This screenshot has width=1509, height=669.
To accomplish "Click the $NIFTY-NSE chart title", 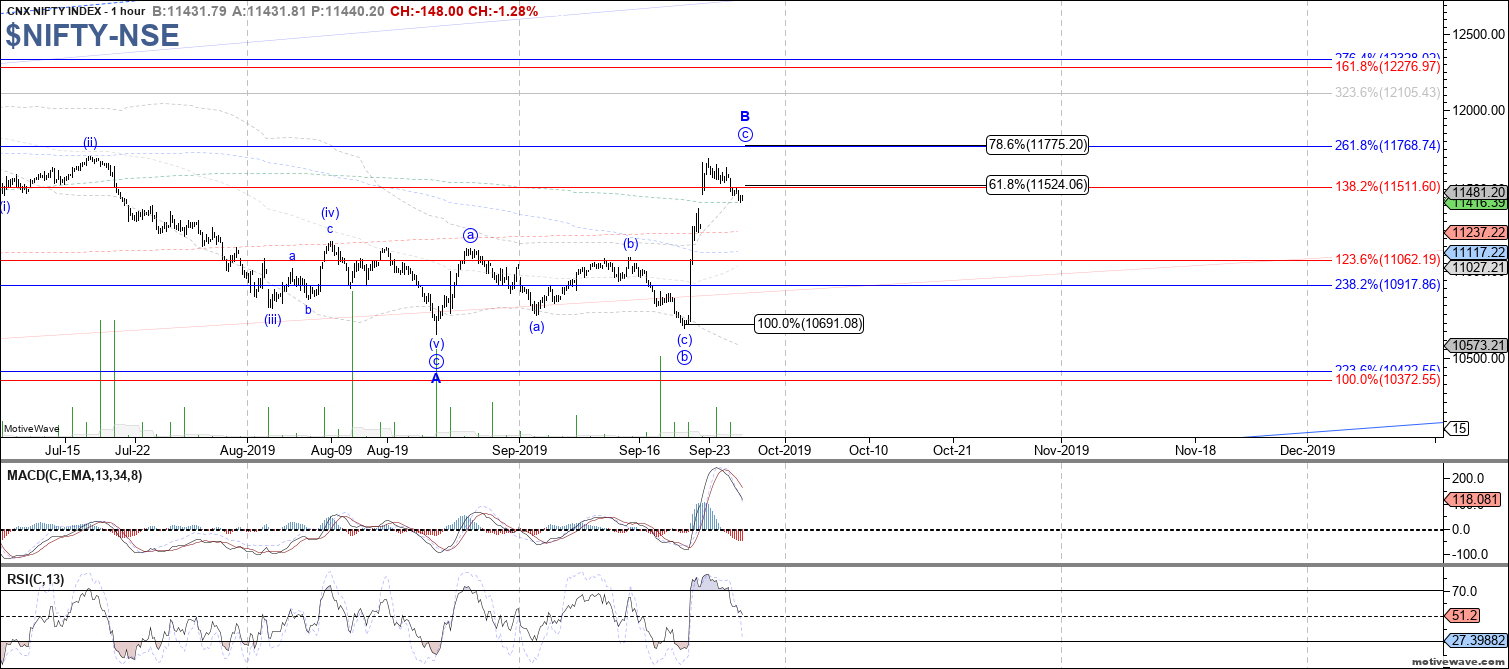I will [x=92, y=36].
